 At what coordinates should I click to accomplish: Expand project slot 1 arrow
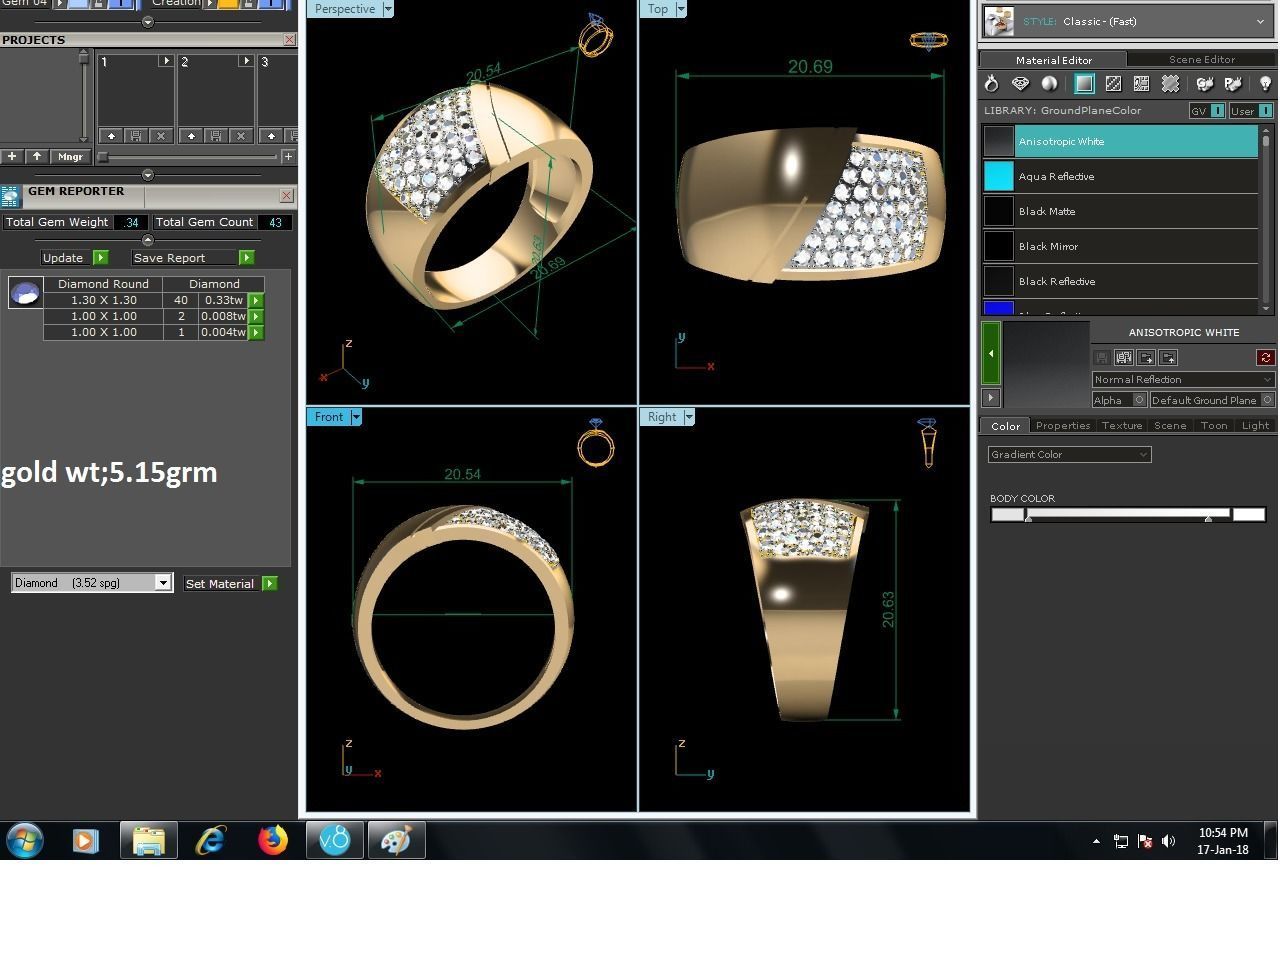pos(166,61)
